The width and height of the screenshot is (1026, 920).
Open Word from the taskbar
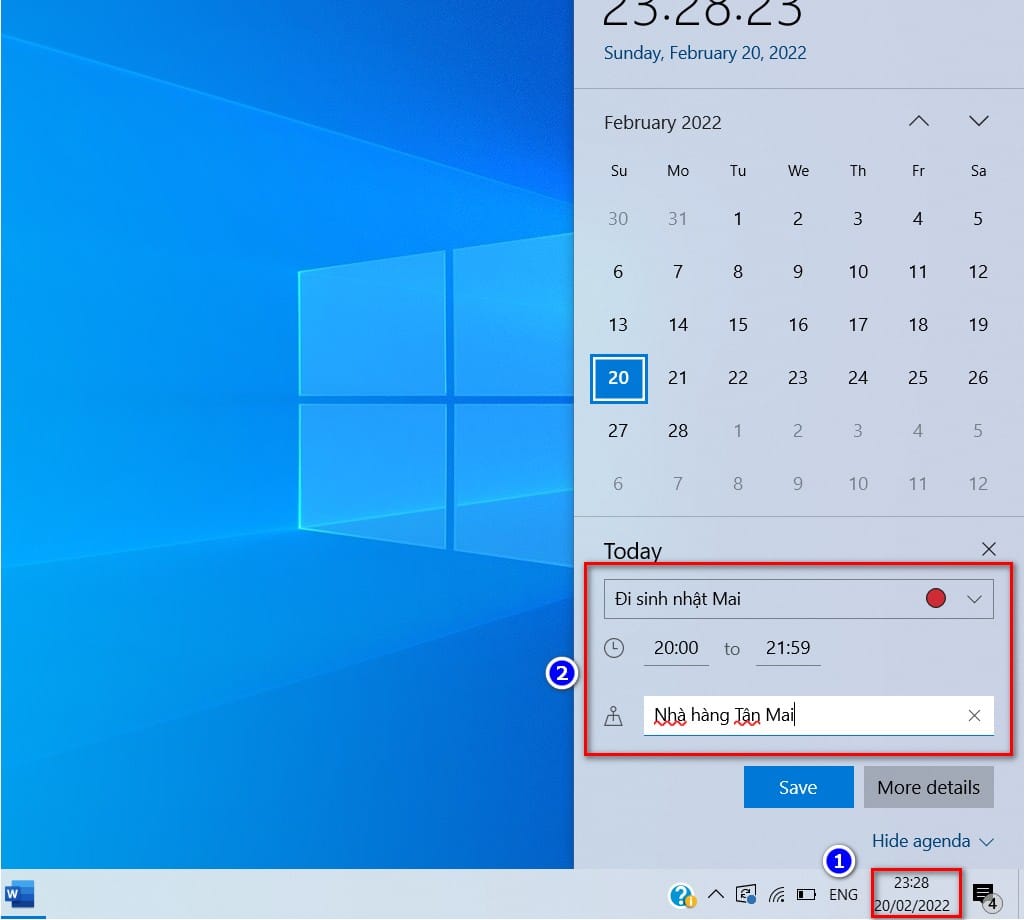click(x=19, y=894)
